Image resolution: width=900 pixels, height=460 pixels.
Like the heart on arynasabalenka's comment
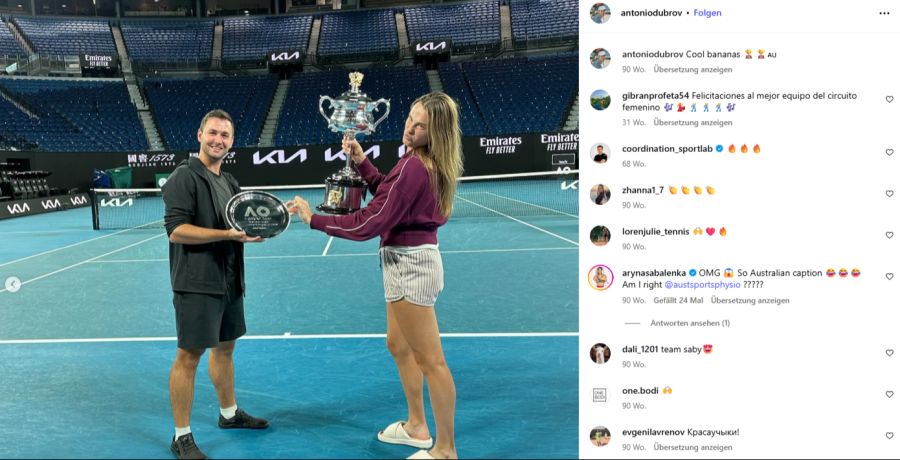889,276
